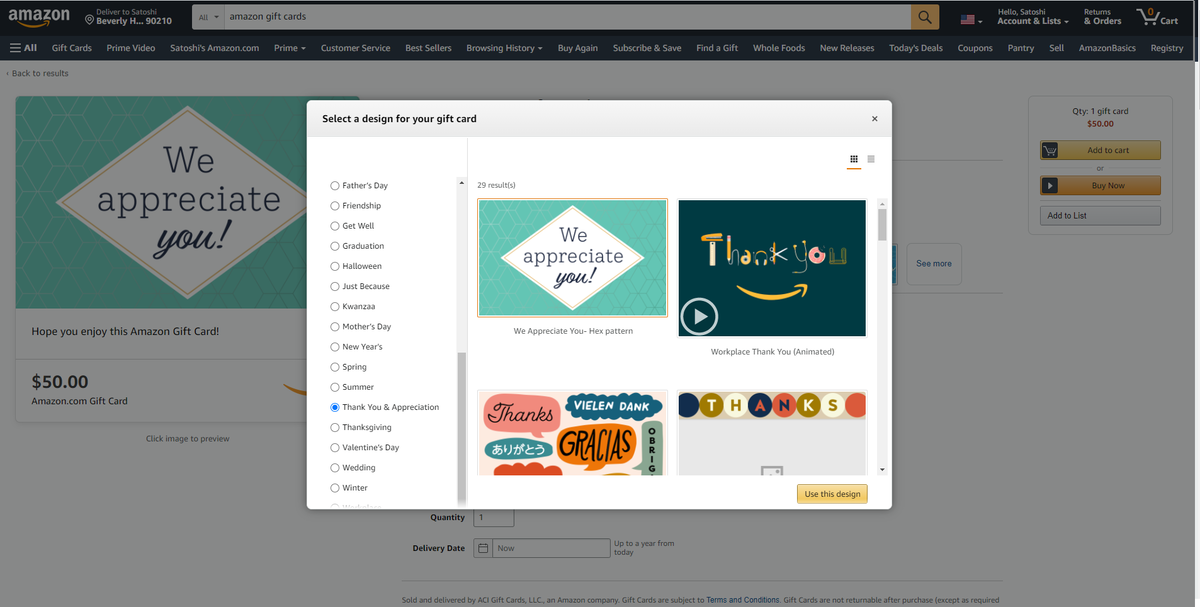The width and height of the screenshot is (1200, 607).
Task: Click the Amazon logo
Action: pos(39,17)
